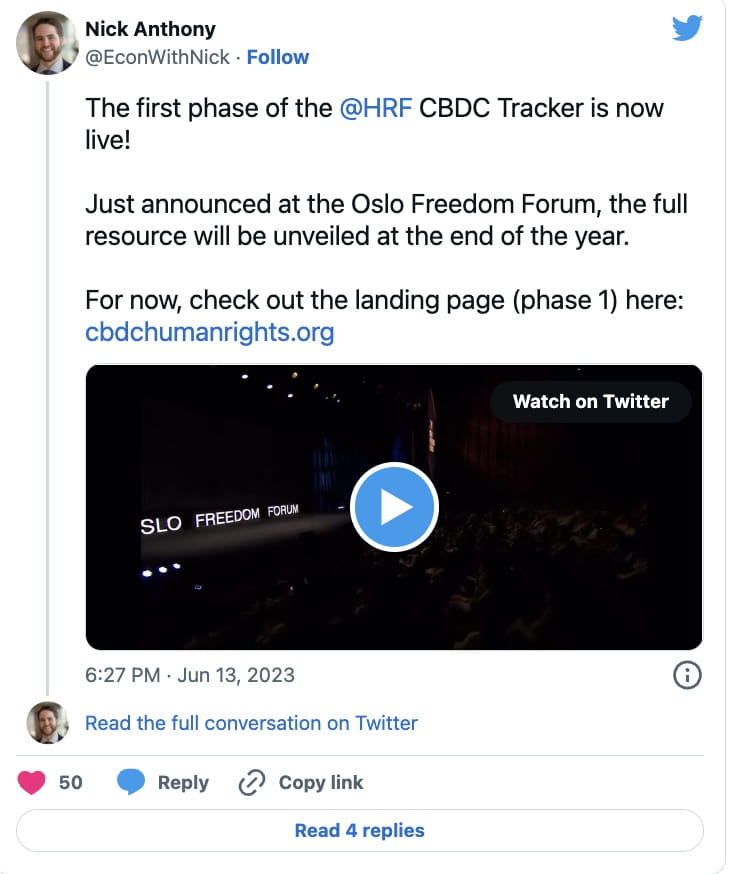Click Read the full conversation on Twitter

pyautogui.click(x=250, y=723)
